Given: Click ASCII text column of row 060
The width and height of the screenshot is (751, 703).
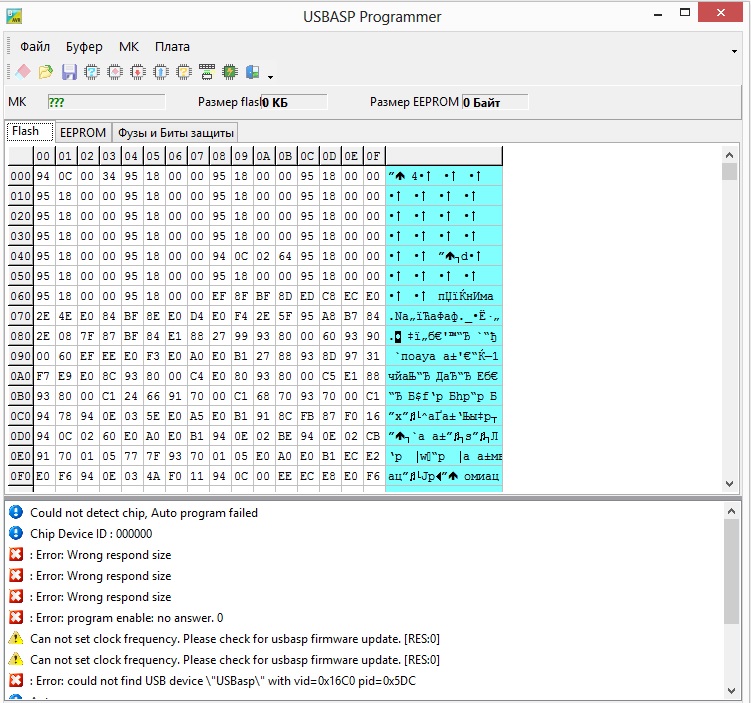Looking at the screenshot, I should (x=444, y=296).
